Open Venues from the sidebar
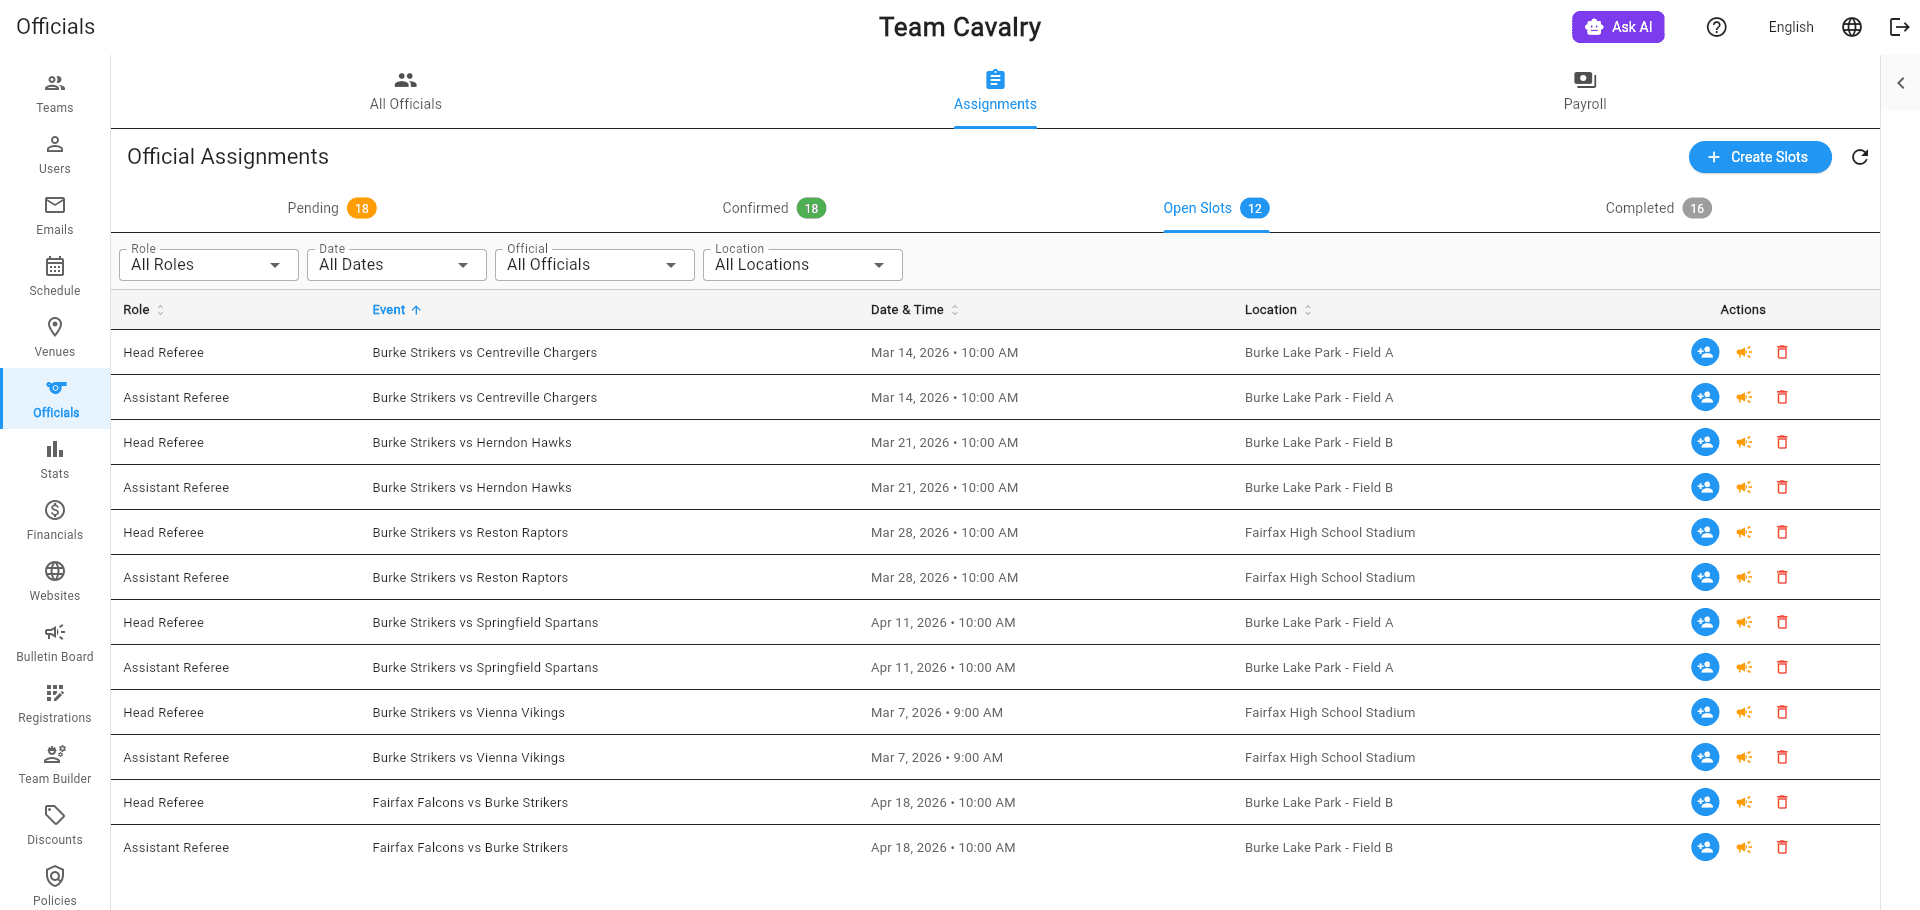This screenshot has width=1920, height=910. pyautogui.click(x=55, y=338)
